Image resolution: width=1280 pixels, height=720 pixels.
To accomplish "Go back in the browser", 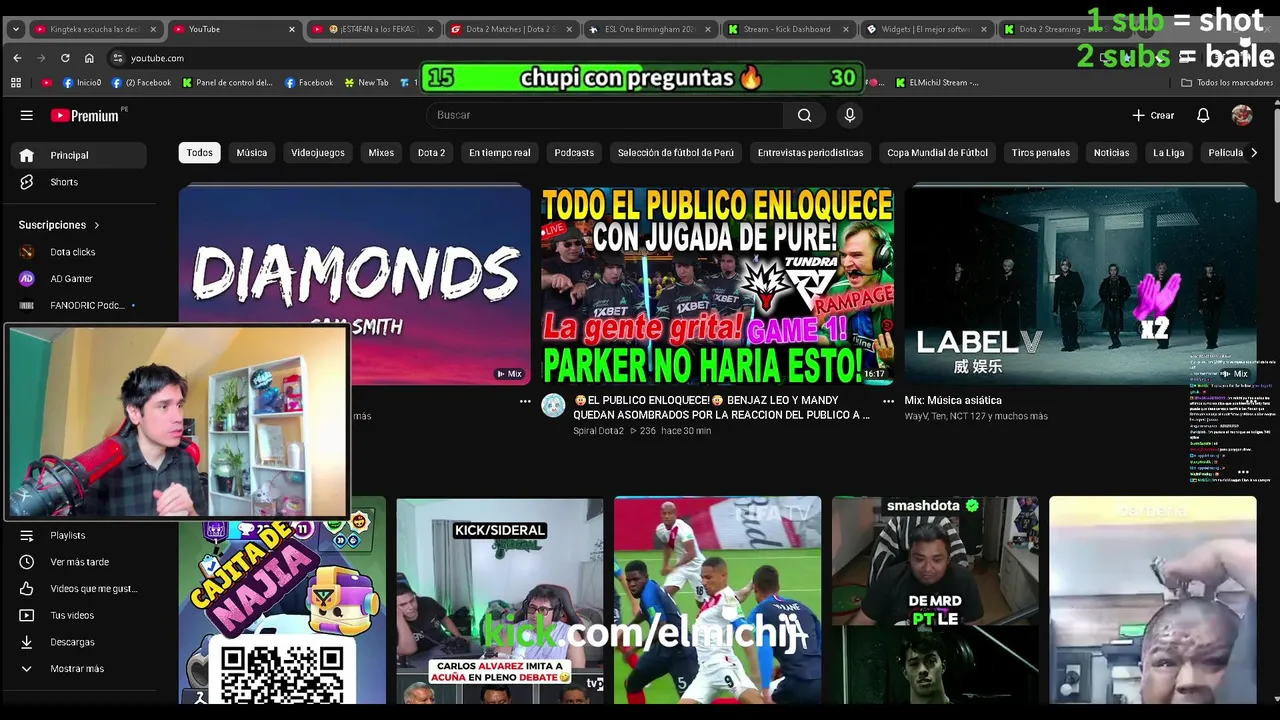I will pos(17,58).
